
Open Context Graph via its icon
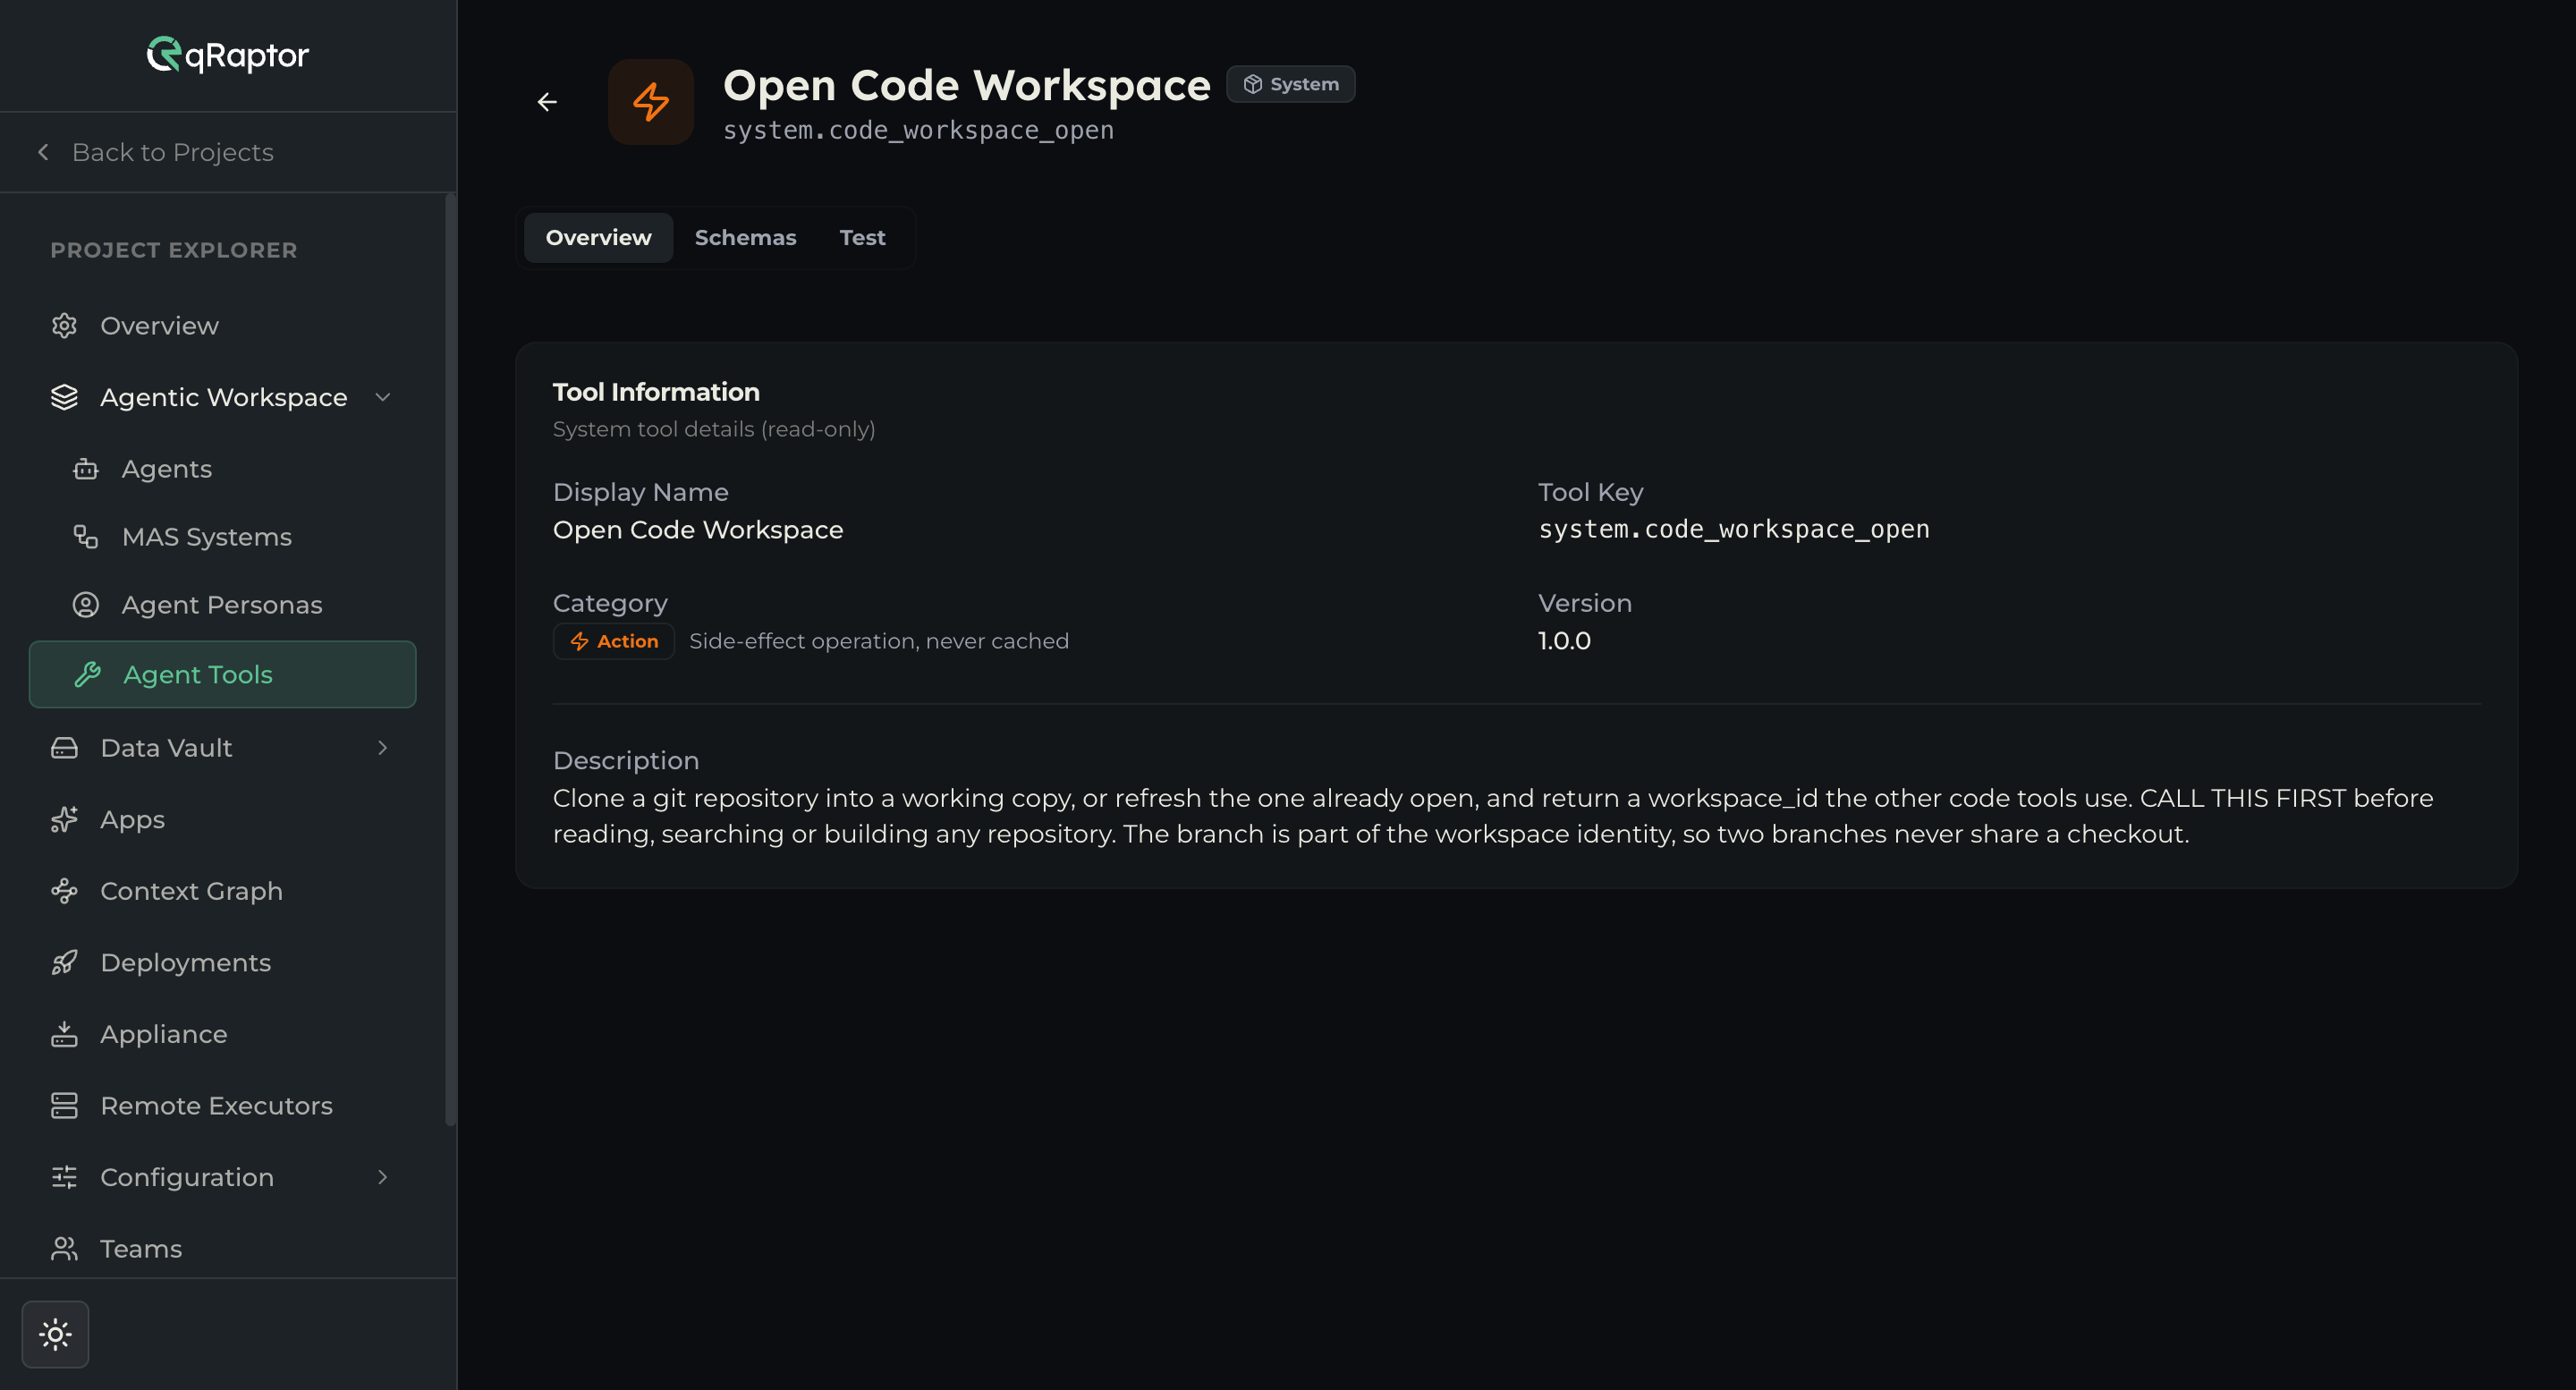(65, 891)
